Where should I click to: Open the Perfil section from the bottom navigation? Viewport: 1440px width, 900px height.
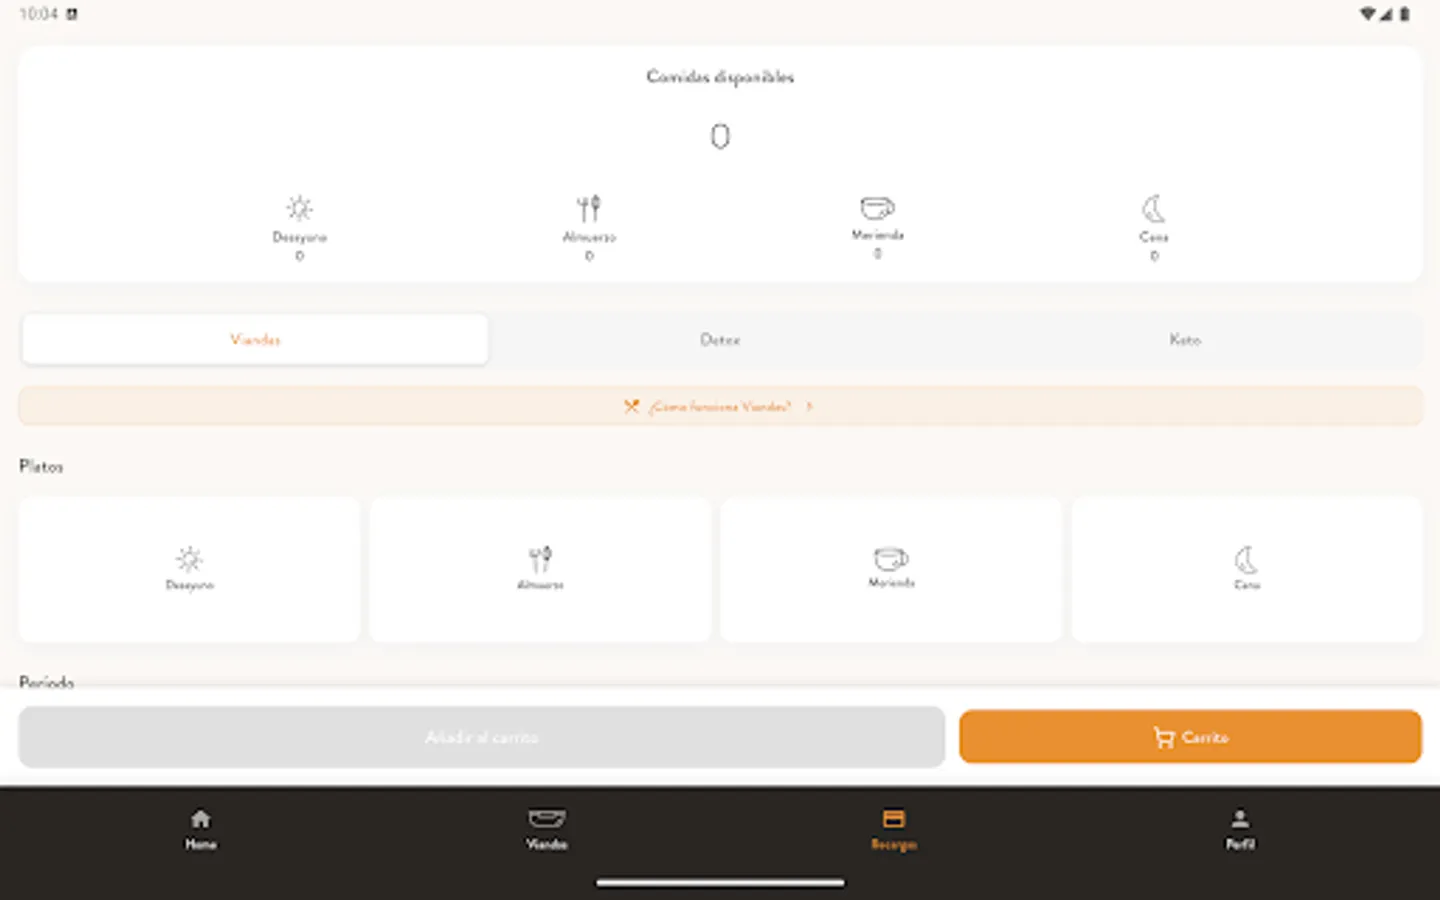click(1240, 828)
